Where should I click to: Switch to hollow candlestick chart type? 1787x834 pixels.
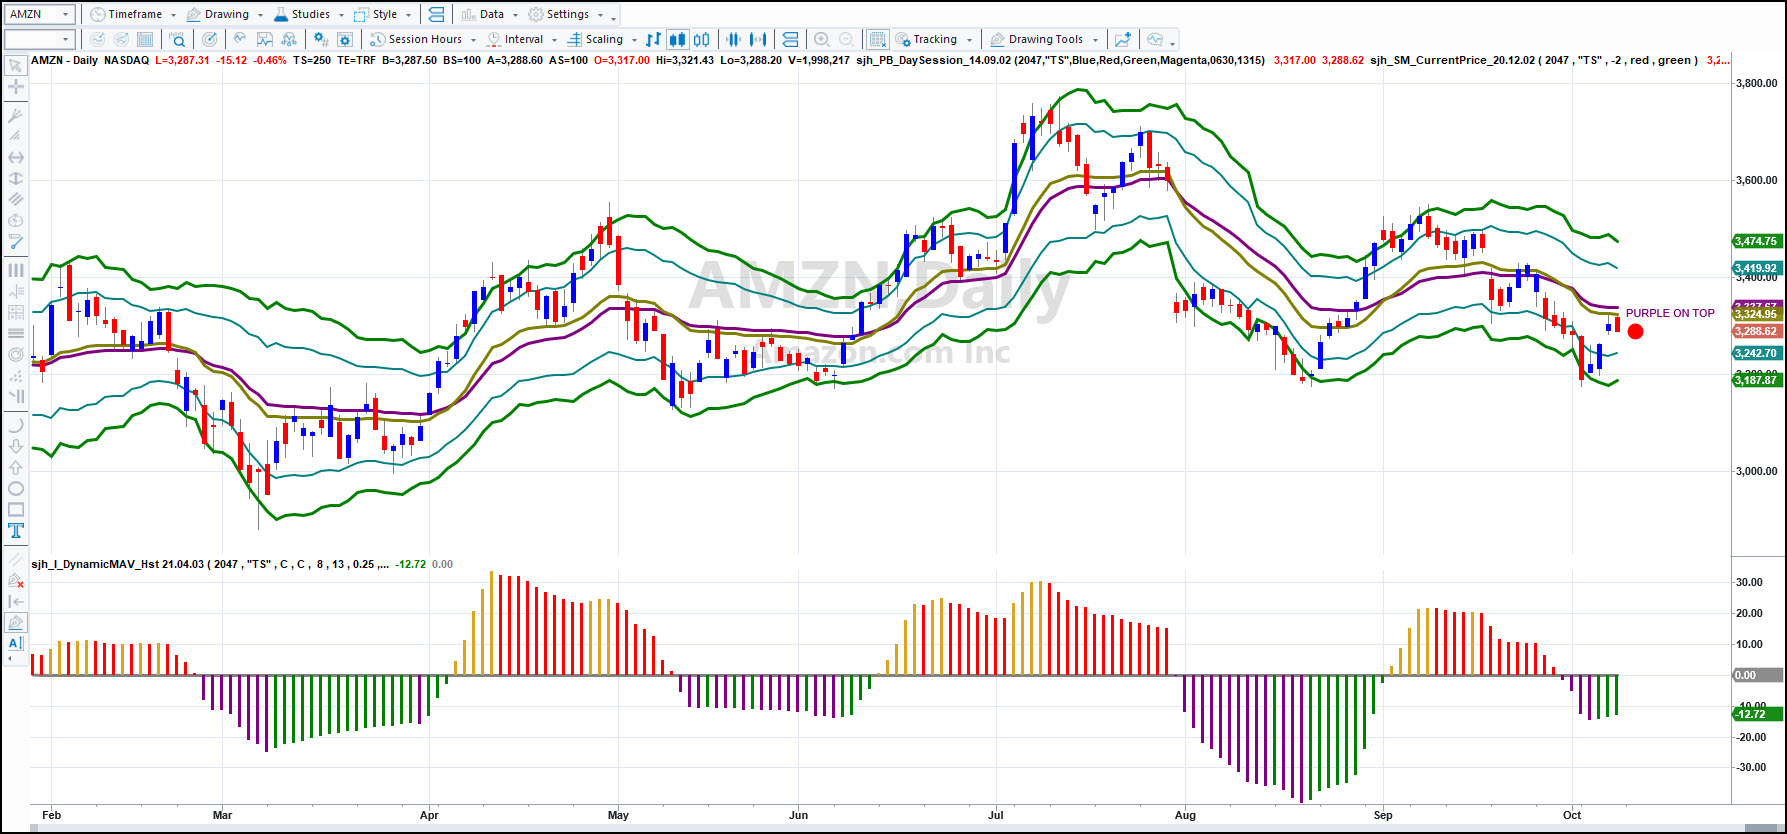[702, 39]
